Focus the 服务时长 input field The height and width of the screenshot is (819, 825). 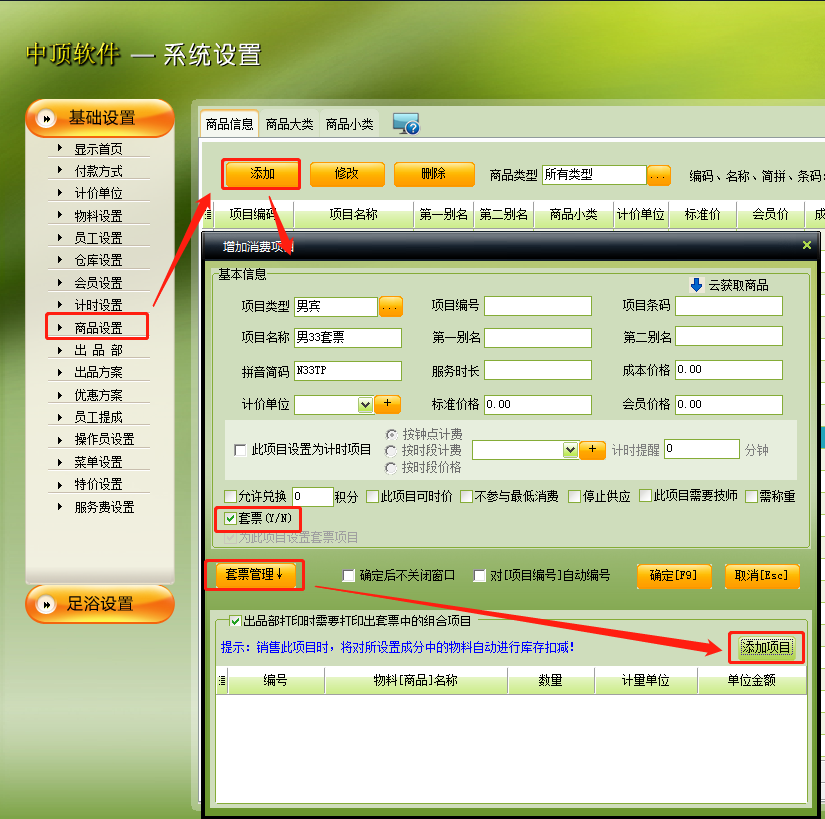point(538,370)
